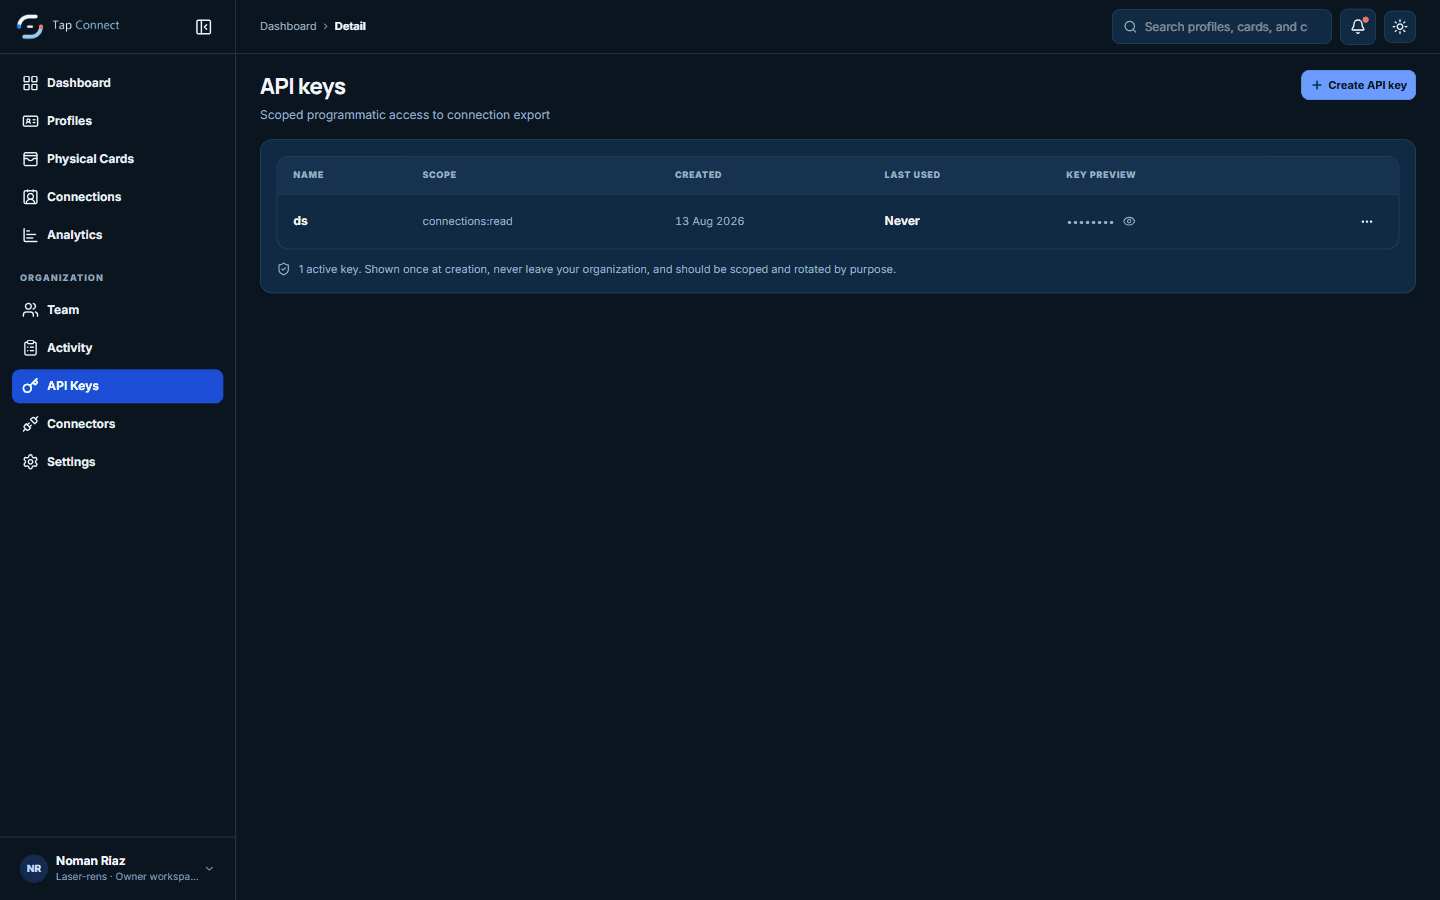
Task: Collapse the sidebar panel
Action: point(204,27)
